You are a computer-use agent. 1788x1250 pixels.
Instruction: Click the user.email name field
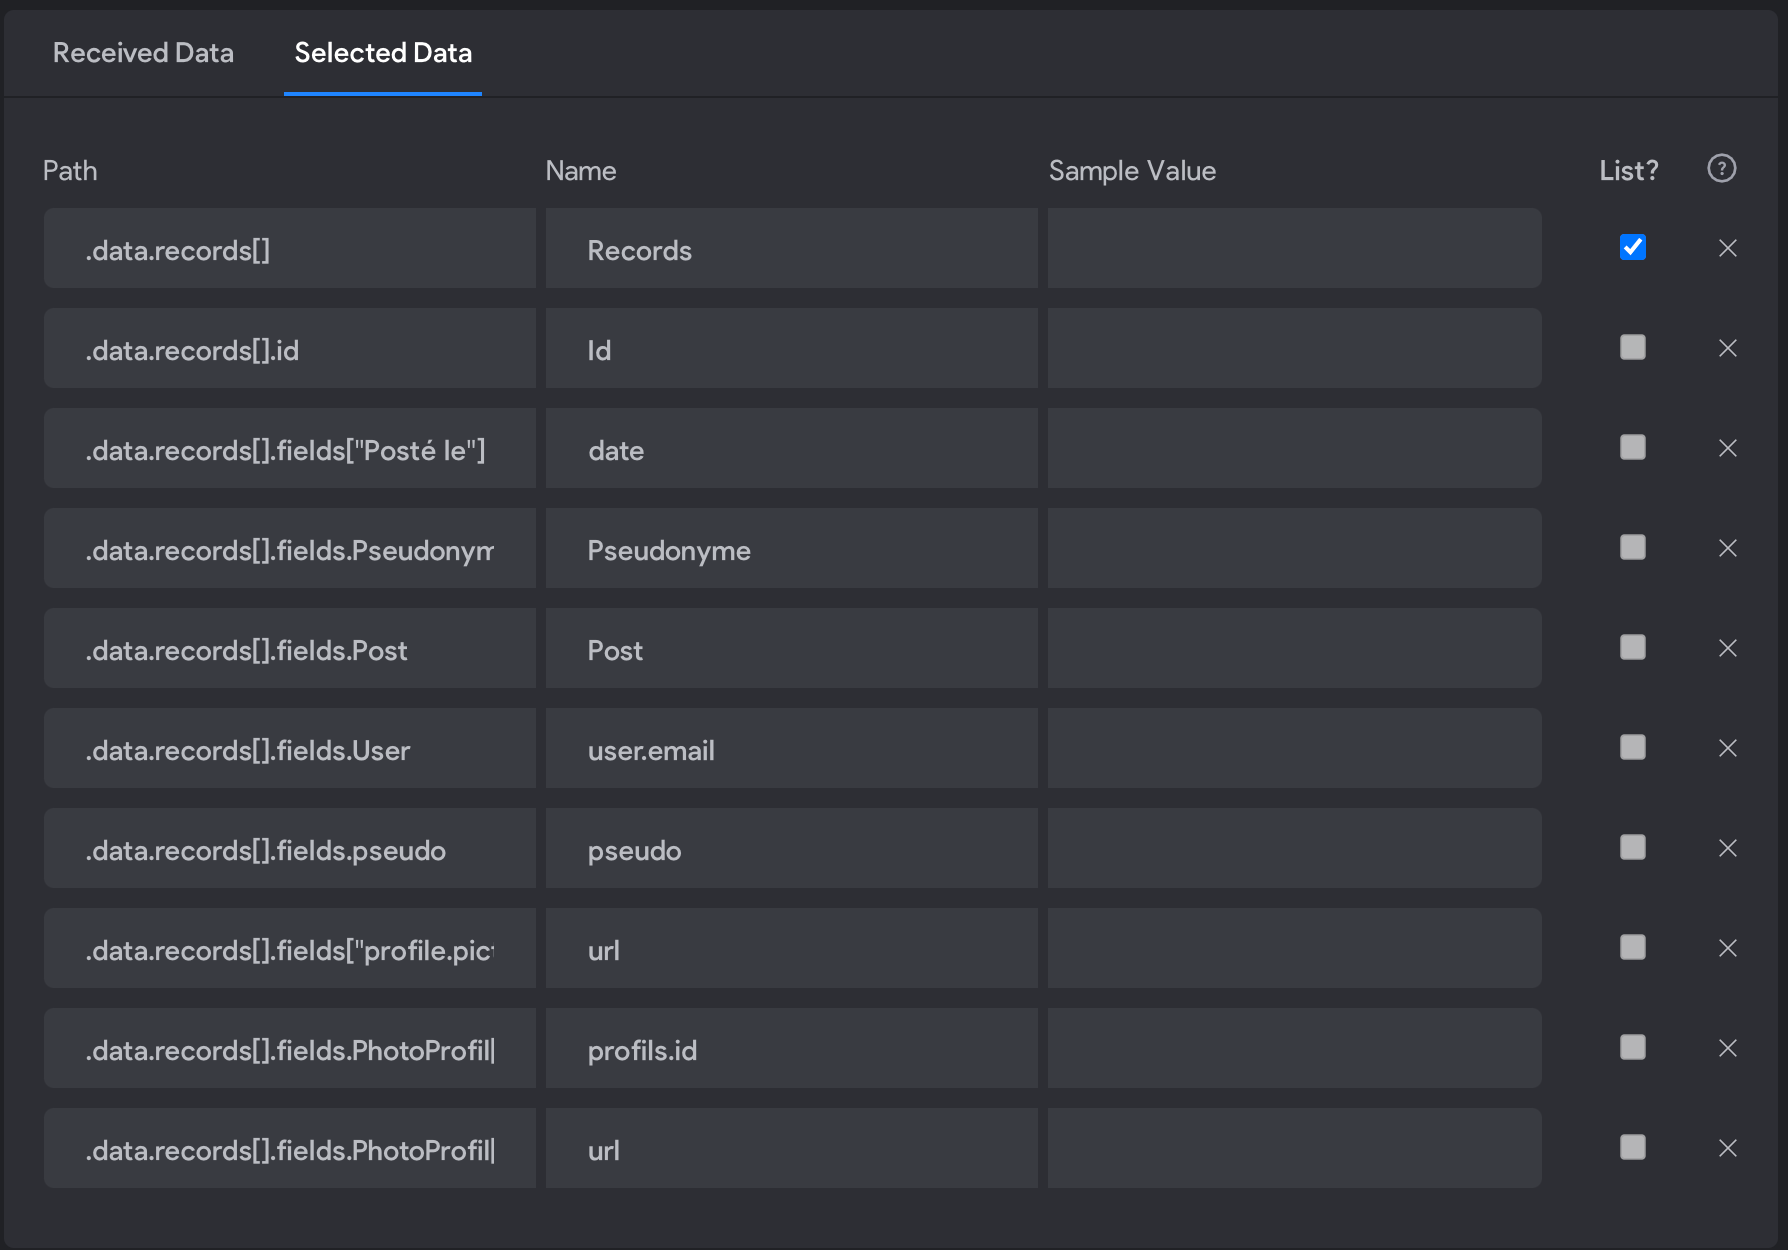[x=792, y=748]
